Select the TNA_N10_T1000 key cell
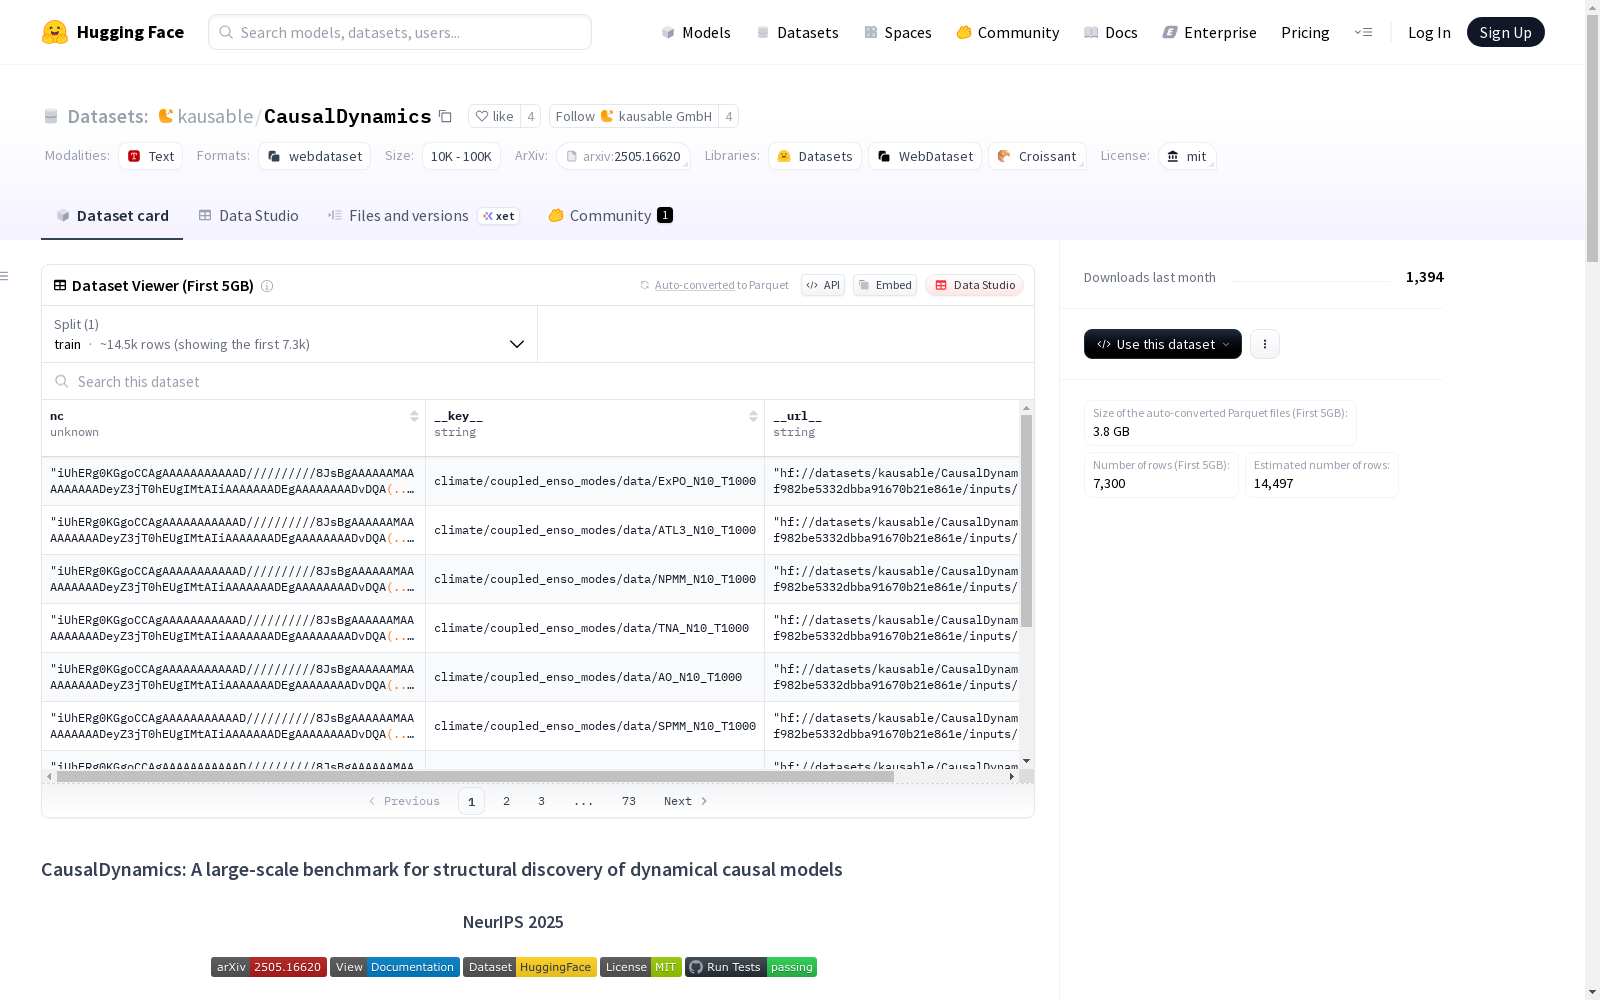 coord(595,628)
